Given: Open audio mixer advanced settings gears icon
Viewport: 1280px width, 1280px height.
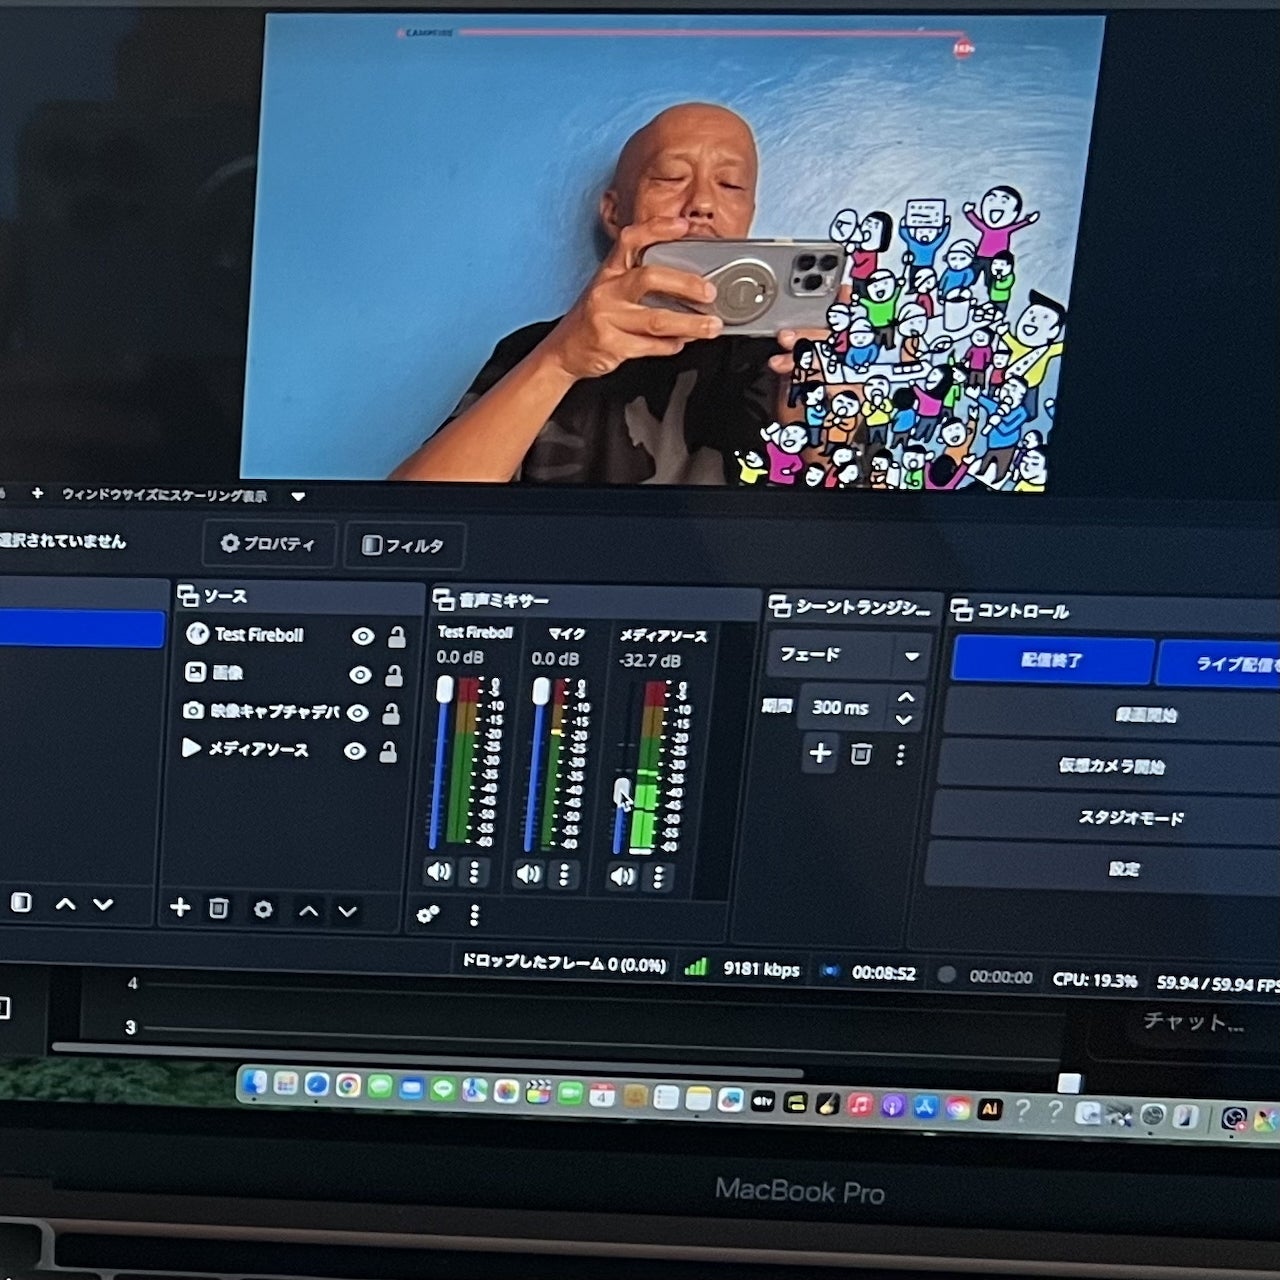Looking at the screenshot, I should (428, 914).
